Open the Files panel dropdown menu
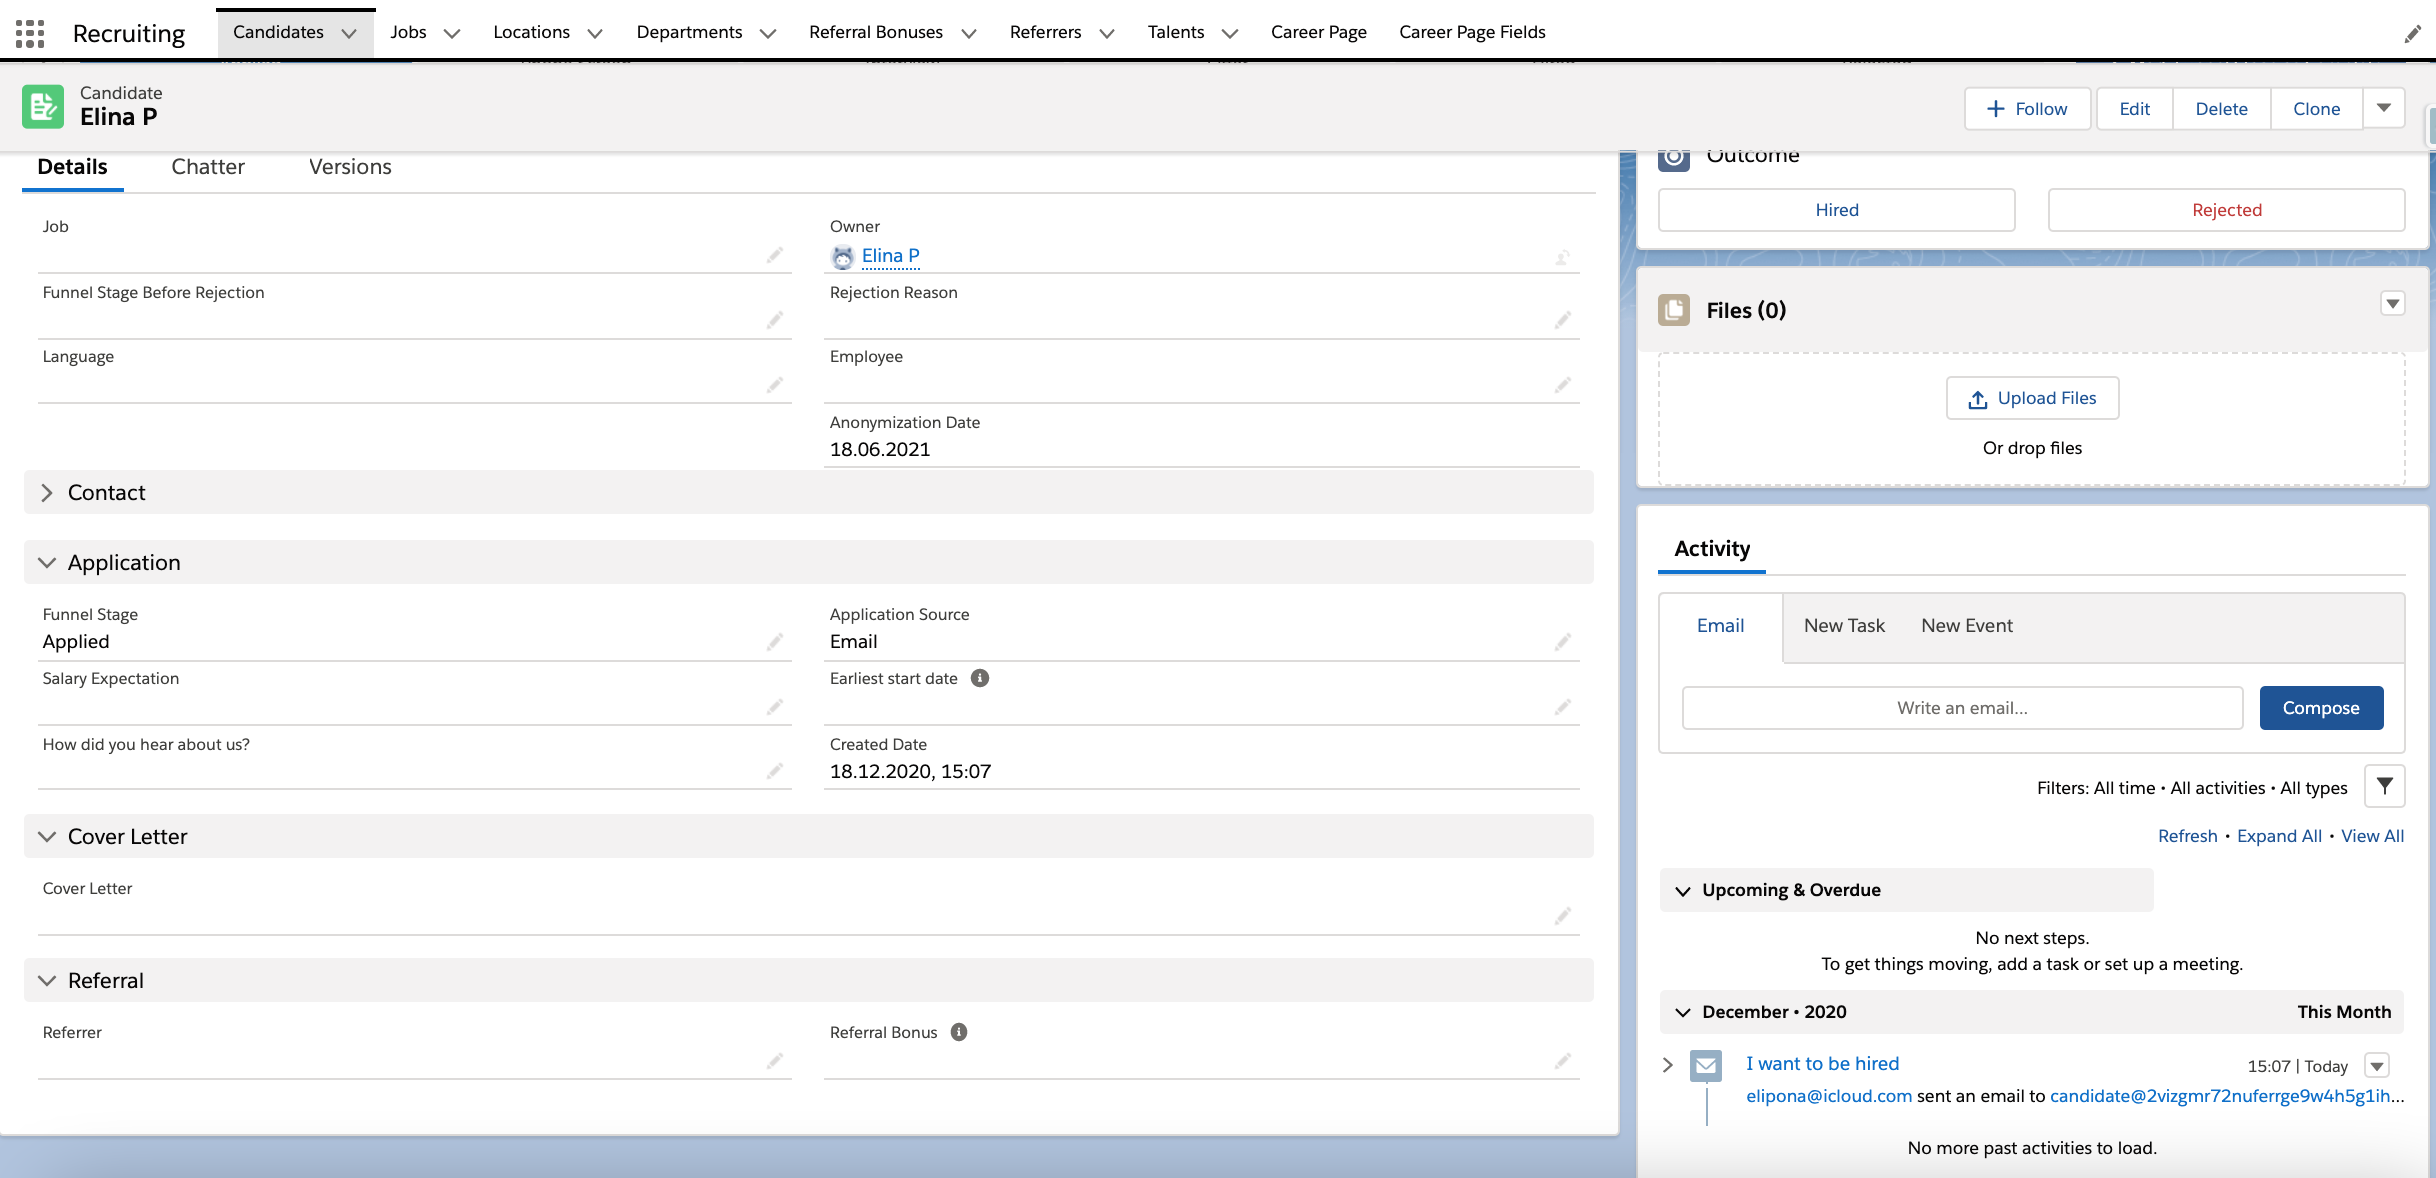2436x1178 pixels. pos(2392,303)
